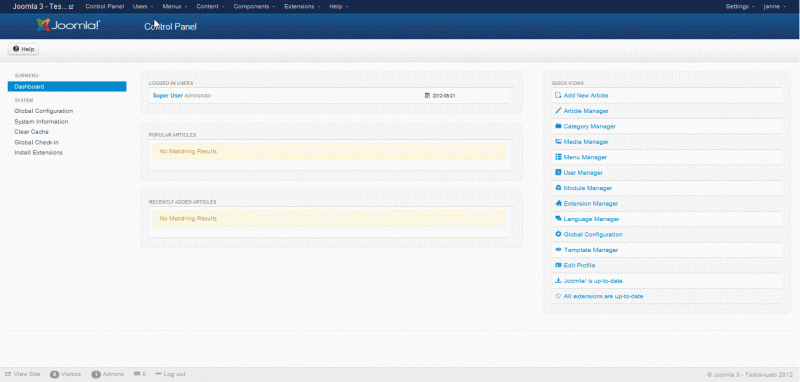800x382 pixels.
Task: Open Install Extensions in sidebar
Action: (38, 152)
